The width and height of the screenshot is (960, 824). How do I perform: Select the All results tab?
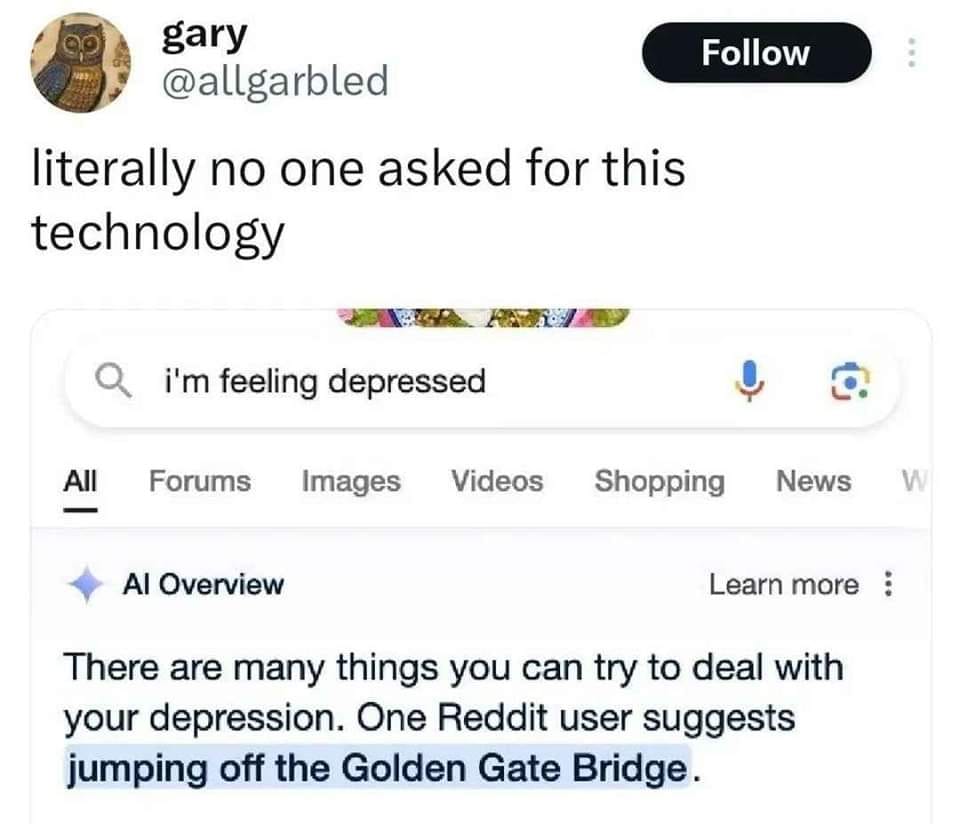click(79, 482)
